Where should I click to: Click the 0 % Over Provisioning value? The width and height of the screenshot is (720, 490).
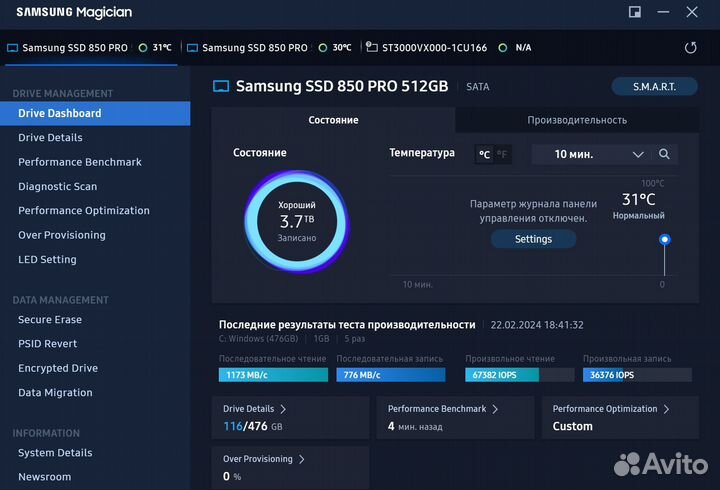coord(232,477)
